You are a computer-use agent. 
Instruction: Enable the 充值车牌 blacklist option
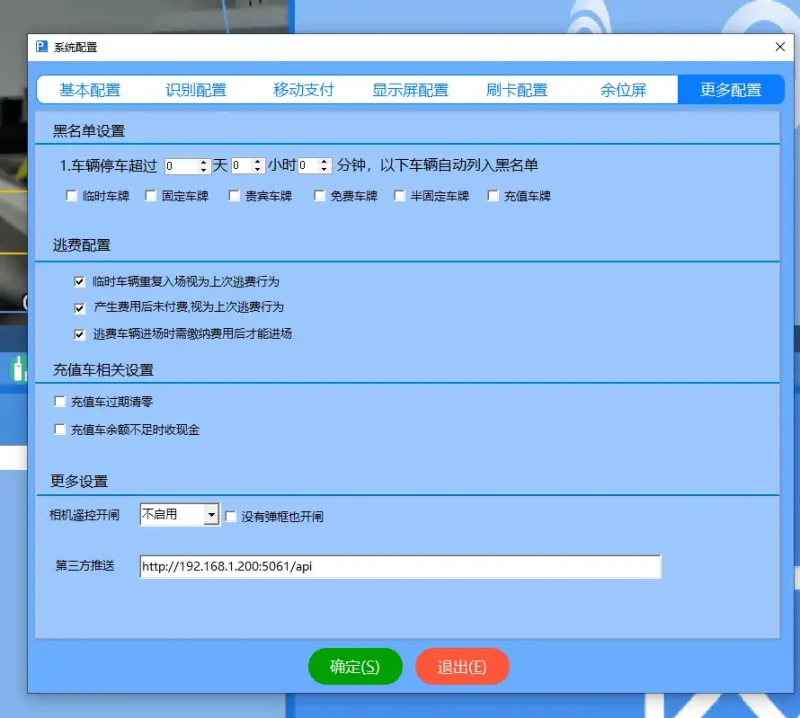point(493,196)
